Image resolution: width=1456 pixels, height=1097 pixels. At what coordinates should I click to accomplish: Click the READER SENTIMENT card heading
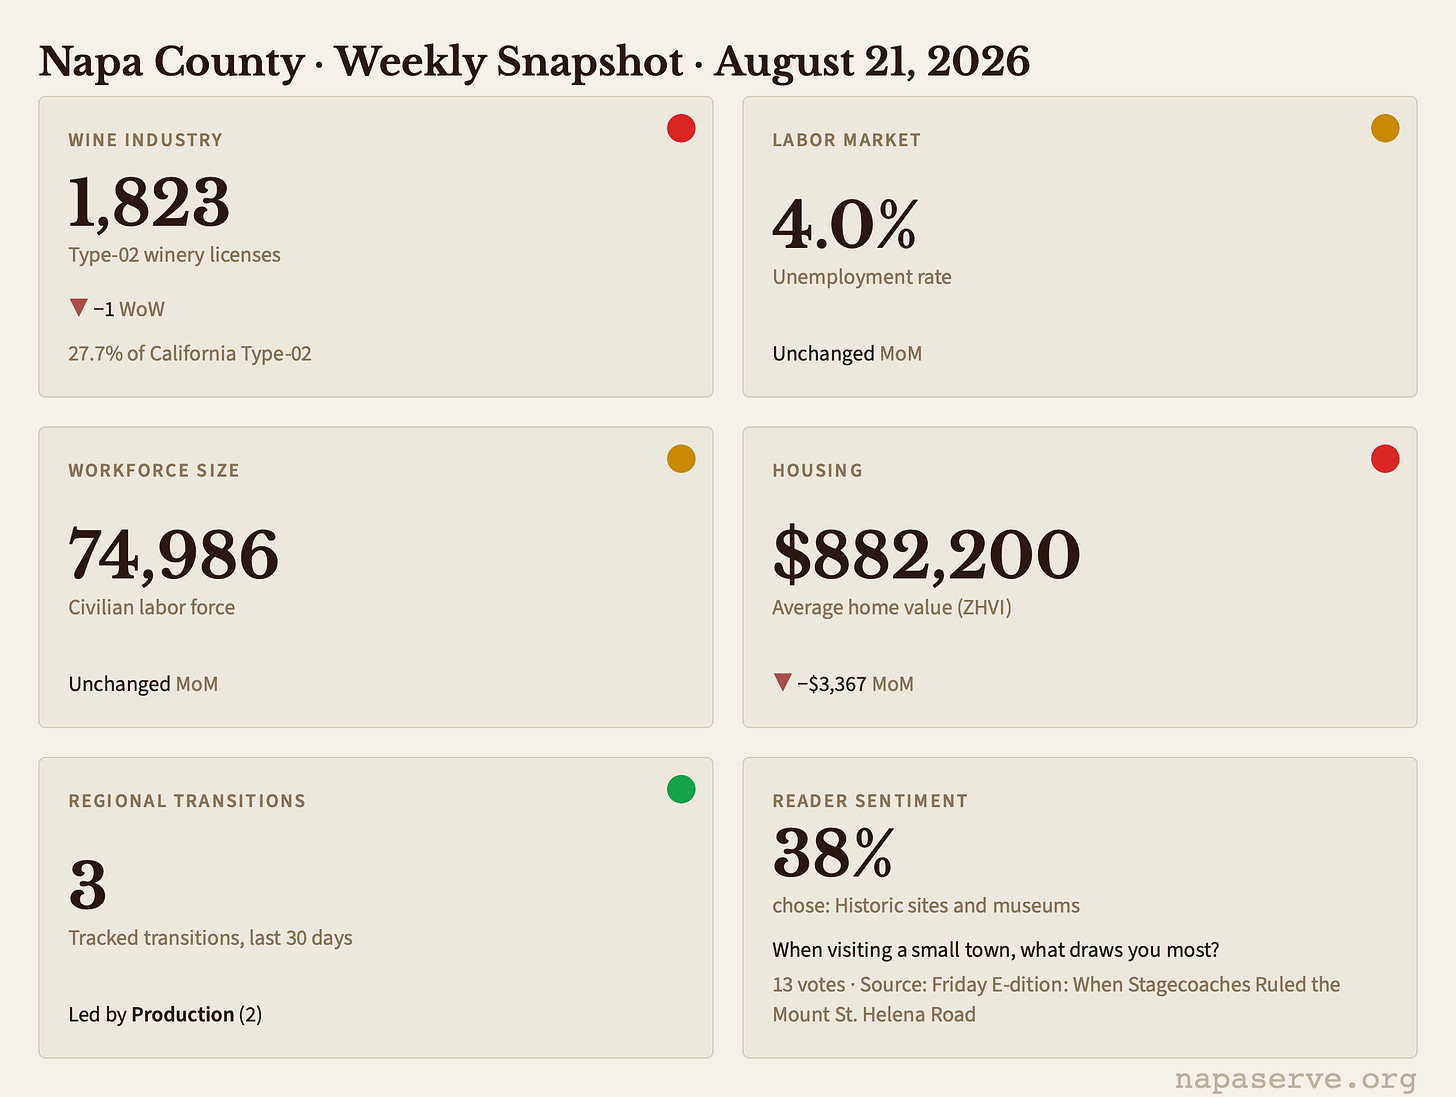870,801
